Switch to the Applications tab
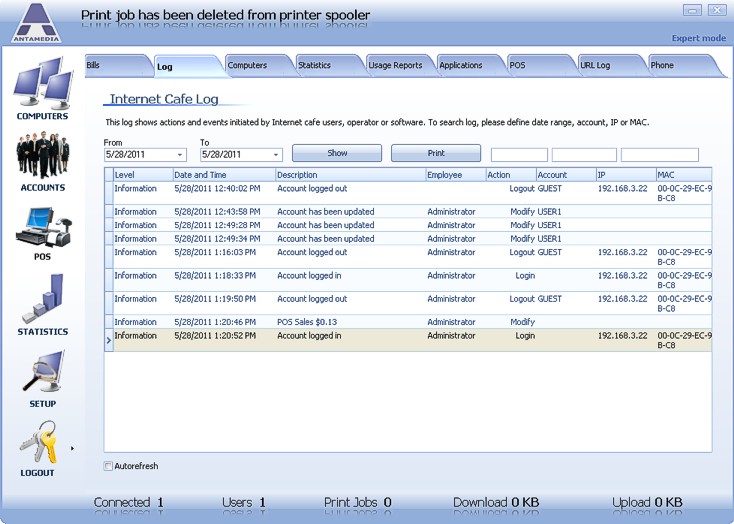Viewport: 734px width, 524px height. click(471, 66)
